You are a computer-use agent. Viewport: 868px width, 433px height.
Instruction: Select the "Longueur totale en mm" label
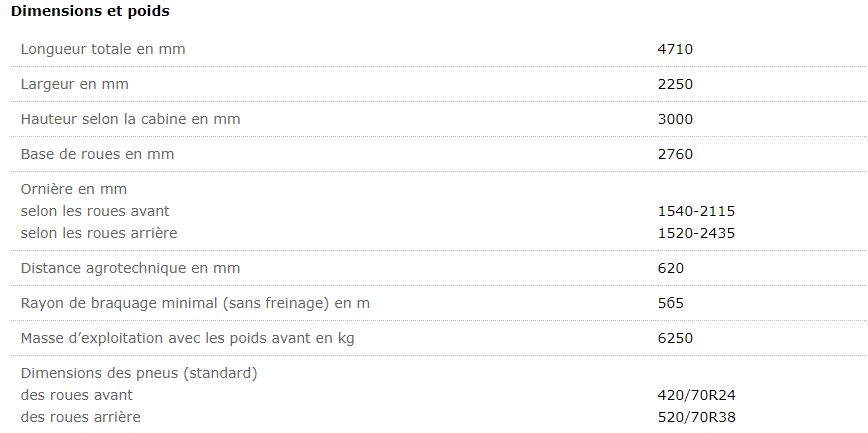pyautogui.click(x=103, y=49)
